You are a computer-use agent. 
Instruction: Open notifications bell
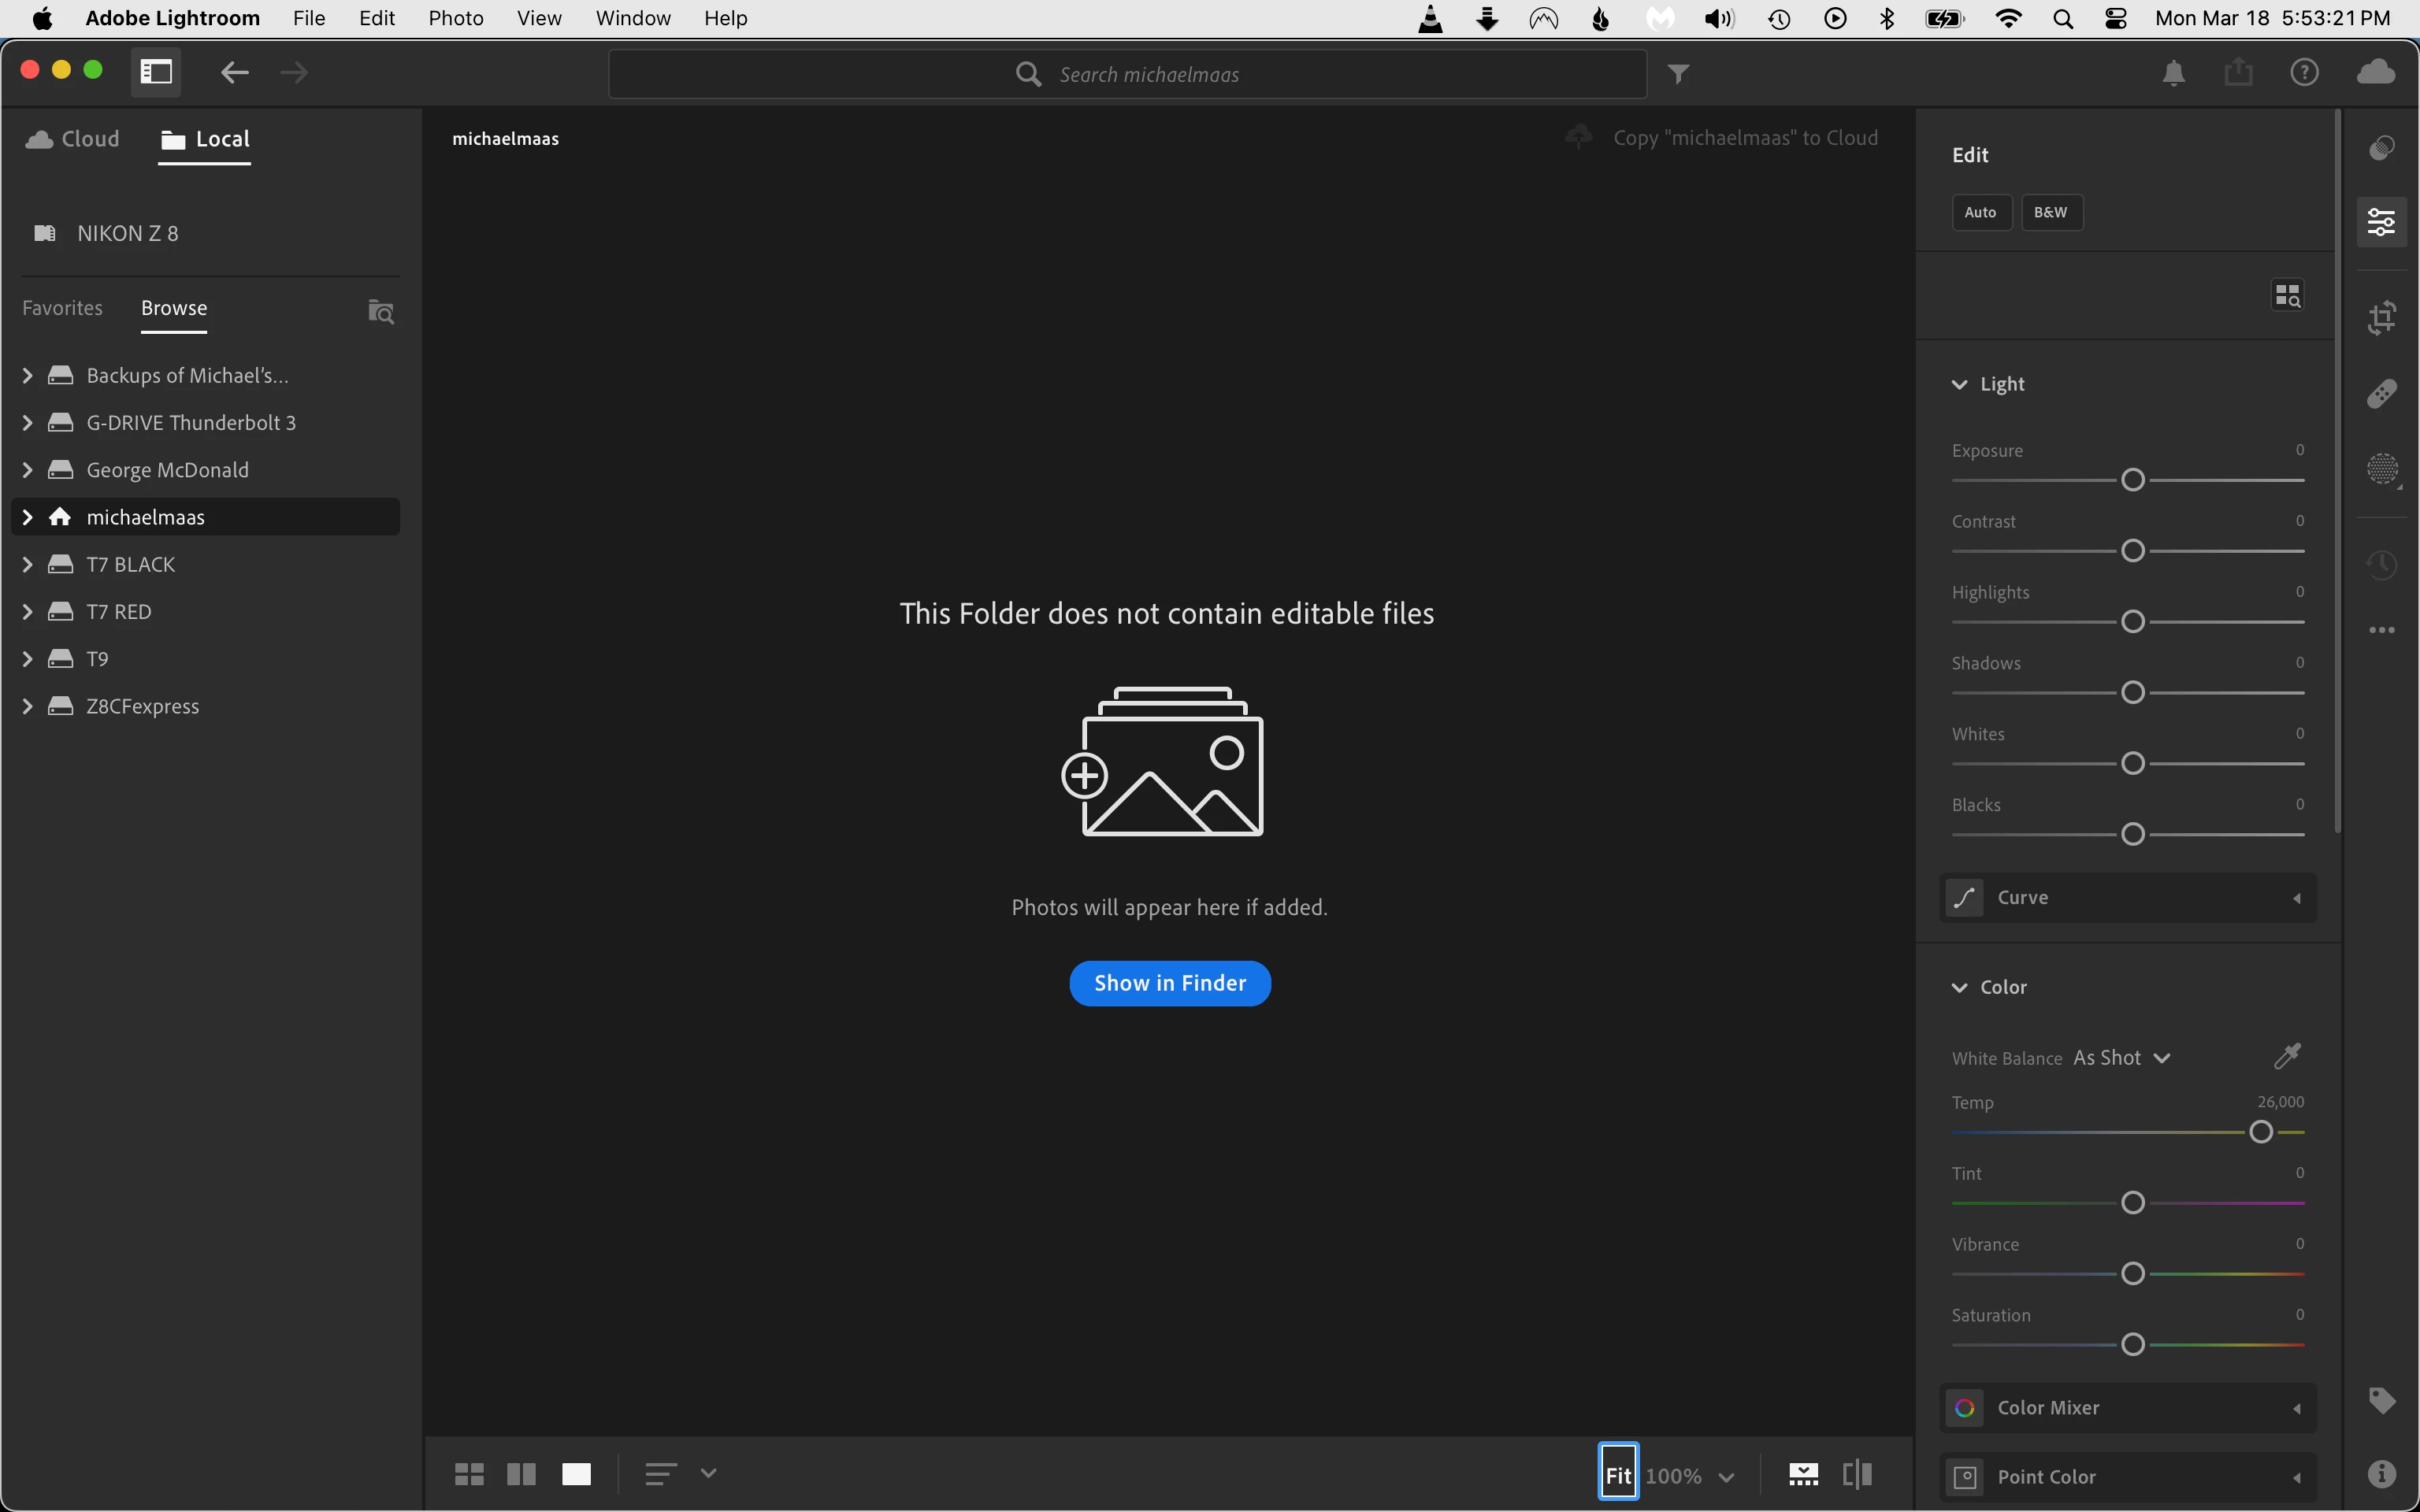[2174, 73]
